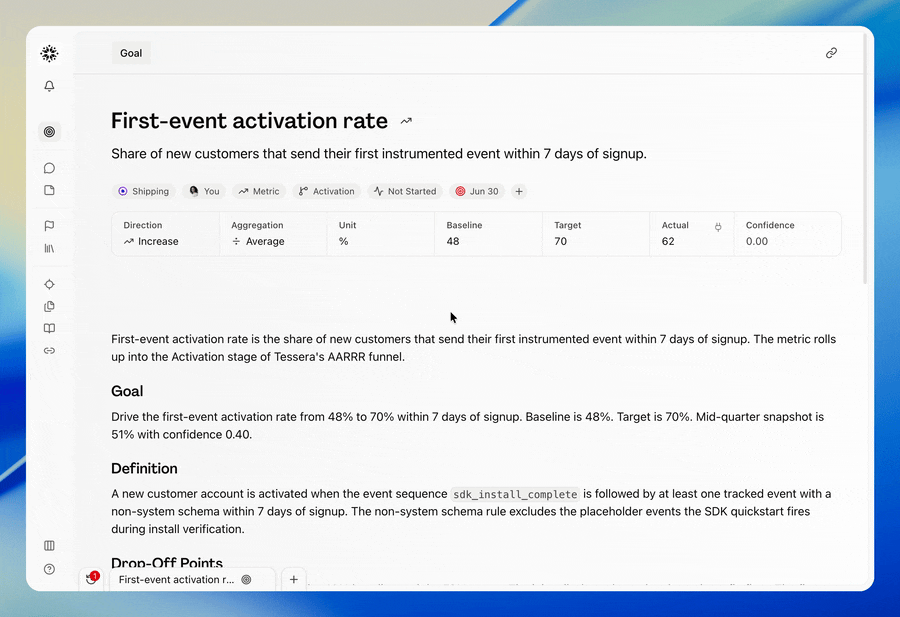Open the Activation chip
This screenshot has width=900, height=617.
pyautogui.click(x=327, y=191)
